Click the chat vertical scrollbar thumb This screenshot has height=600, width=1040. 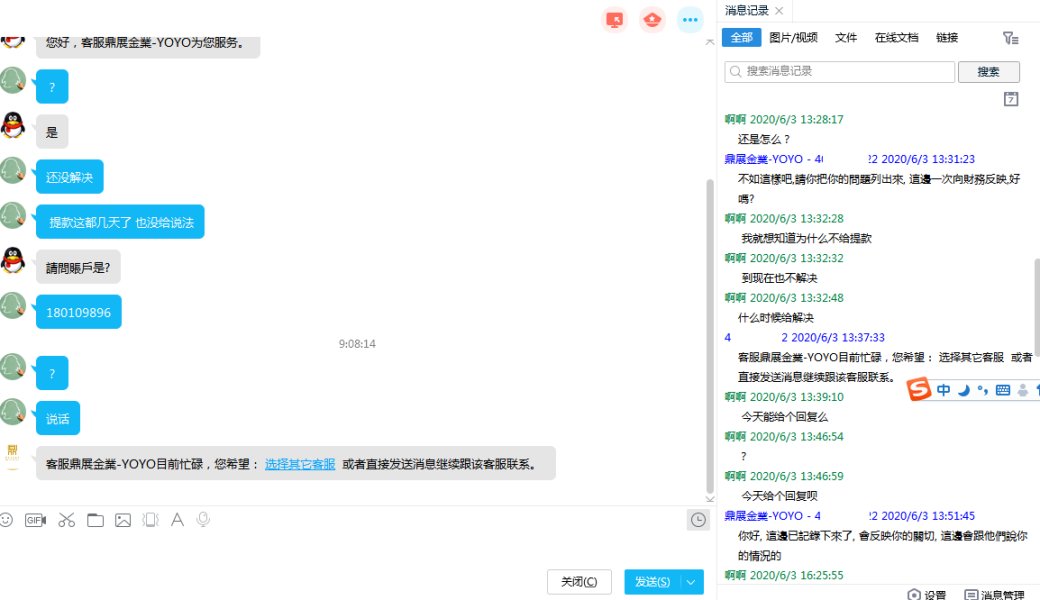(x=710, y=336)
